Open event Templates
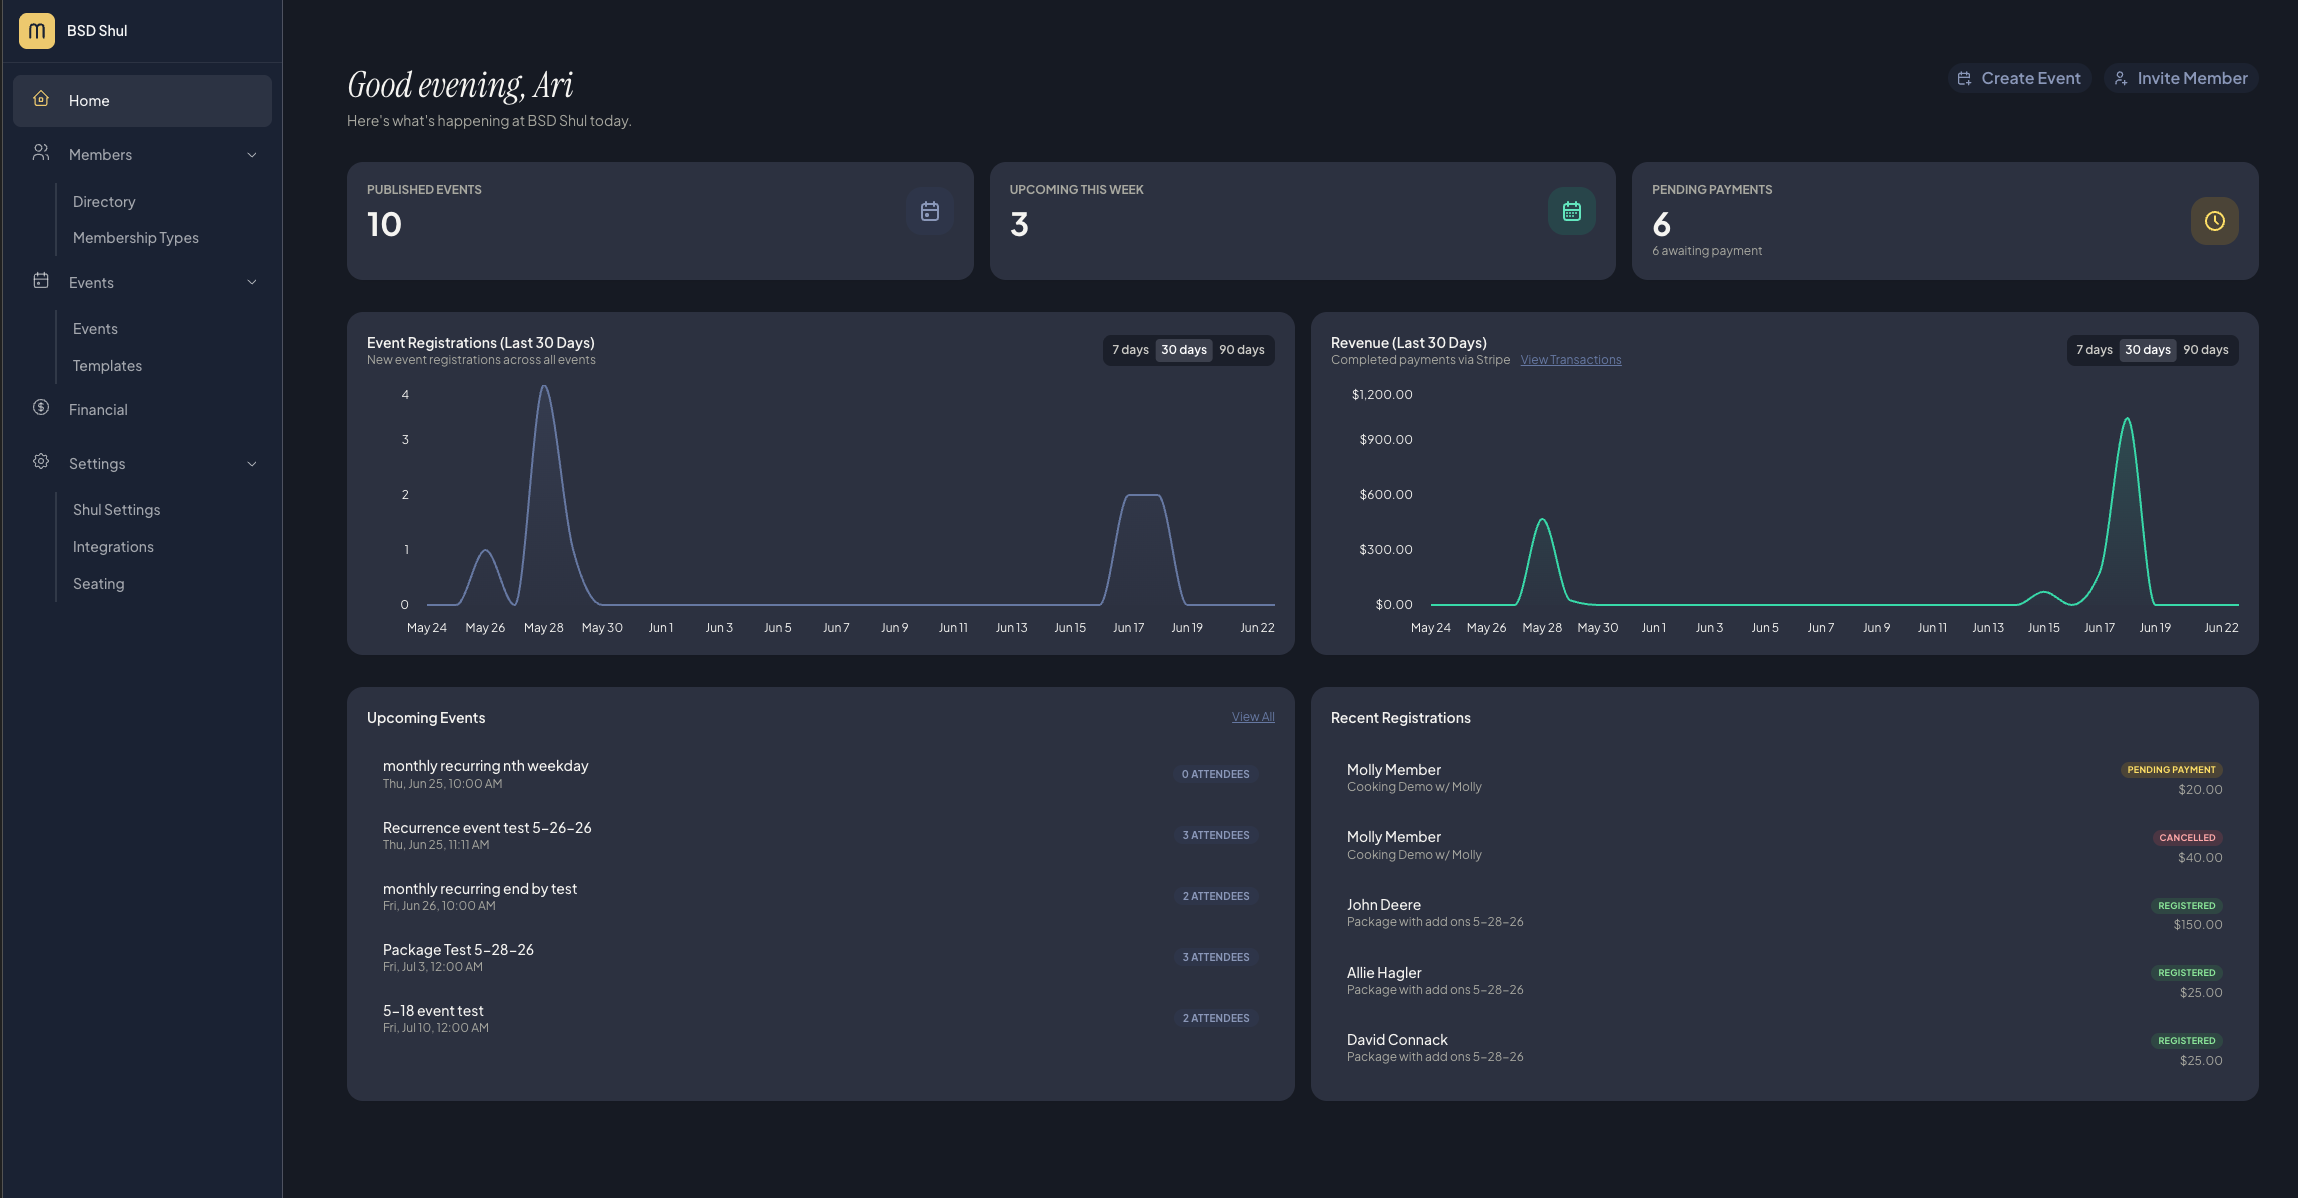 pyautogui.click(x=107, y=366)
